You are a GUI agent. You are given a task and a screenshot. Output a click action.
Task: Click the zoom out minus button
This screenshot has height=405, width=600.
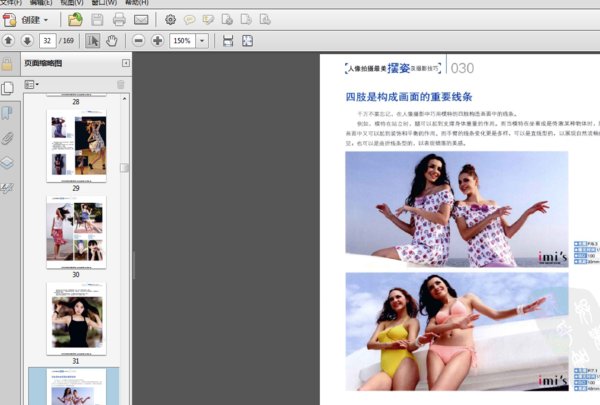click(x=139, y=41)
